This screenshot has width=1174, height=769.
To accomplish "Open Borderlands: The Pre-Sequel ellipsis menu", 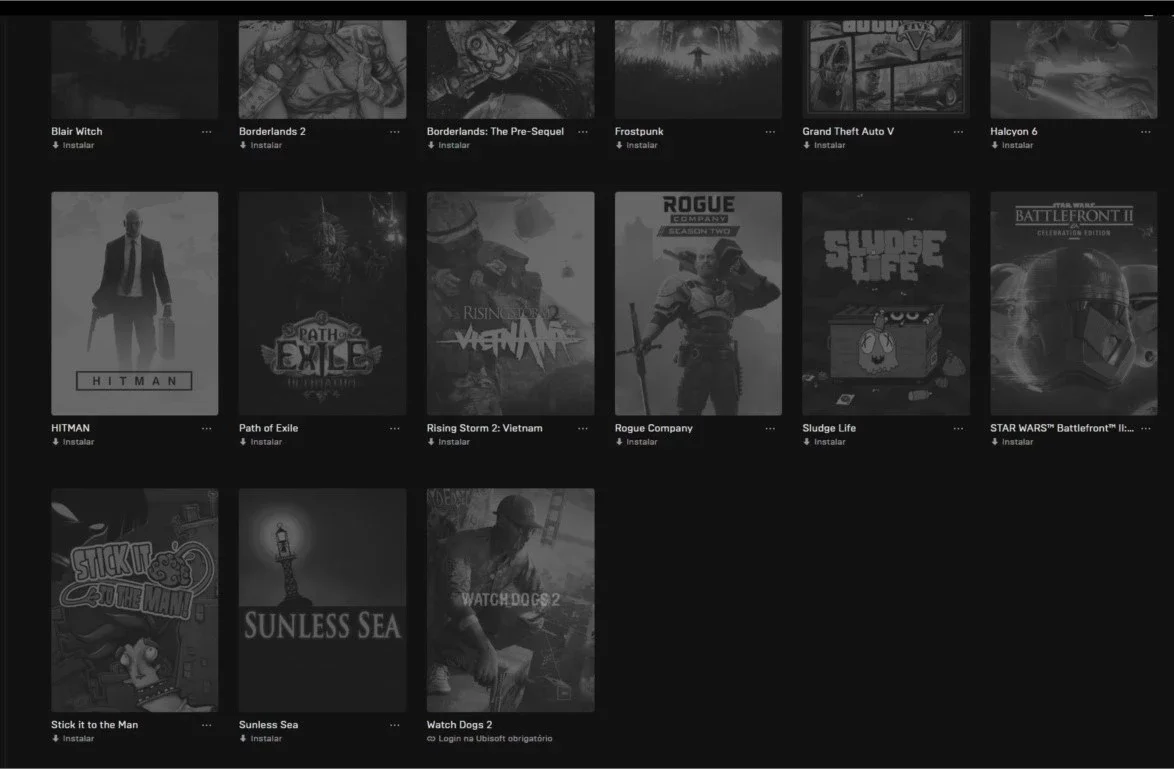I will 583,132.
